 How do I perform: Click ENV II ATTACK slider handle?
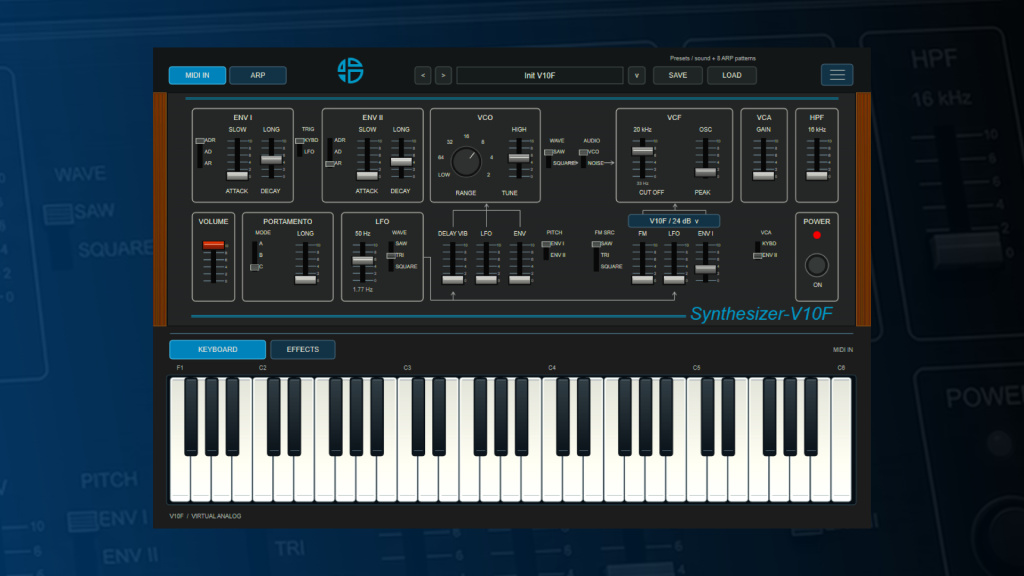pos(367,176)
